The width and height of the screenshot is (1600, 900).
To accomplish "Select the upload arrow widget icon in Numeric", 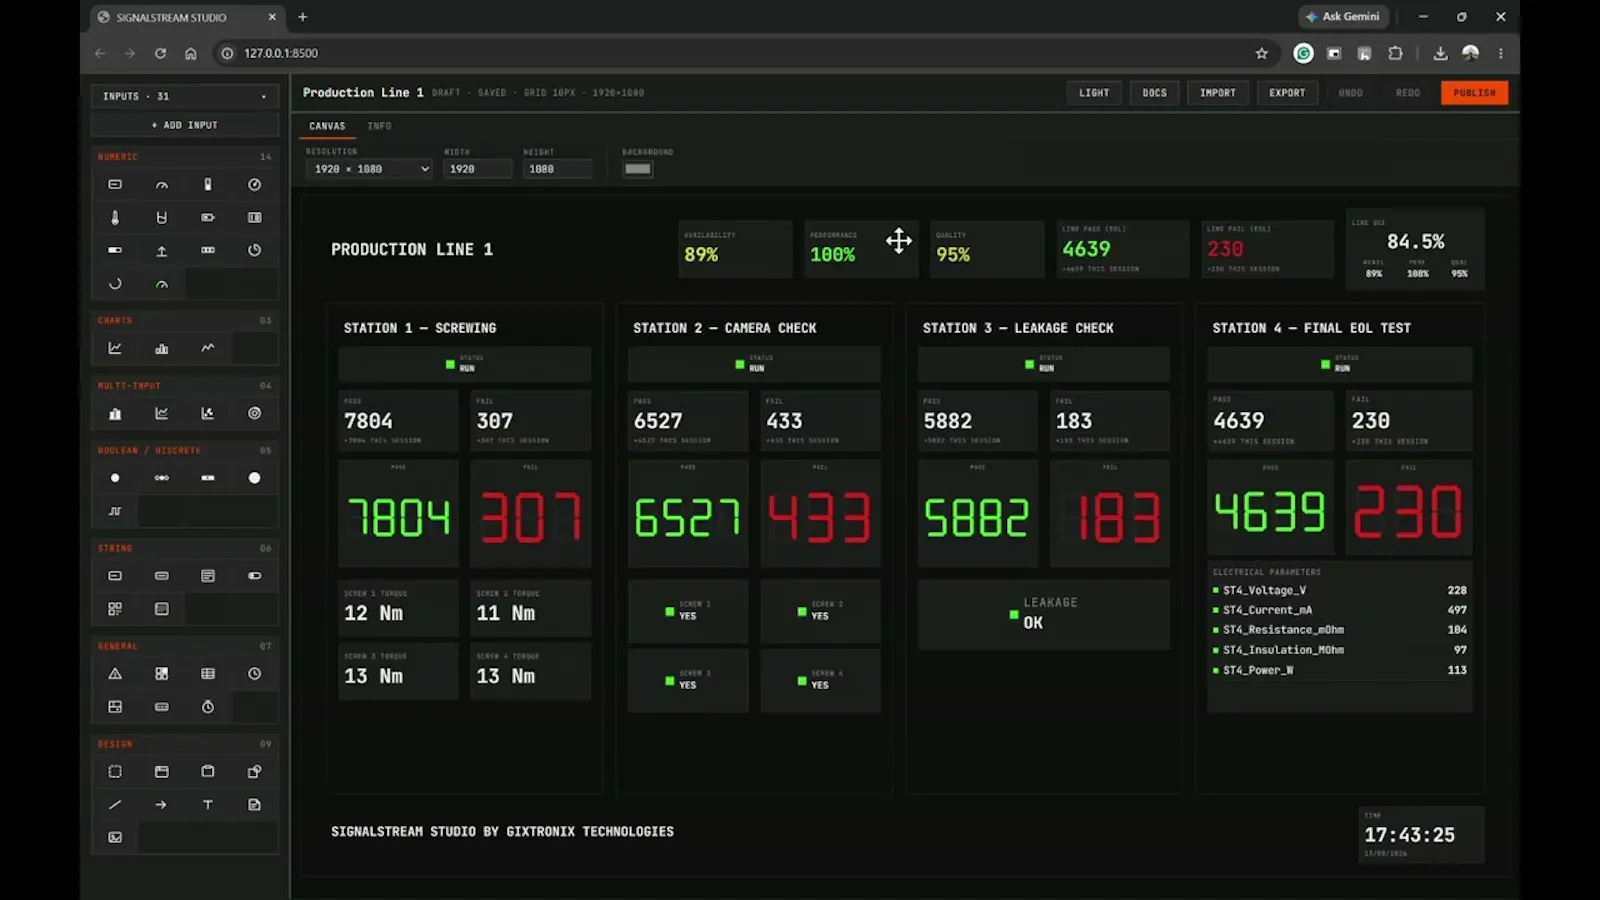I will point(161,250).
